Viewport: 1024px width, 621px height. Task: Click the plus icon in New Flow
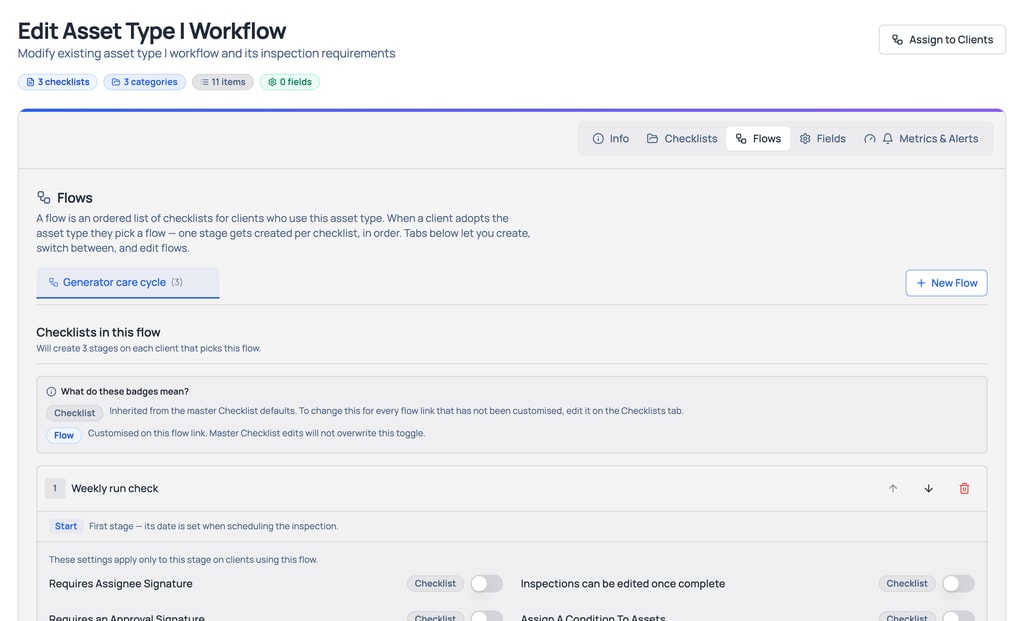(x=921, y=283)
